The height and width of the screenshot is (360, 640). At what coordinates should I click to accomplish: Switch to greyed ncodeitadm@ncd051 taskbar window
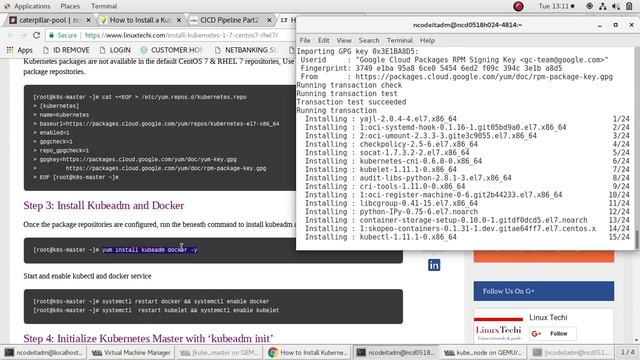point(571,352)
